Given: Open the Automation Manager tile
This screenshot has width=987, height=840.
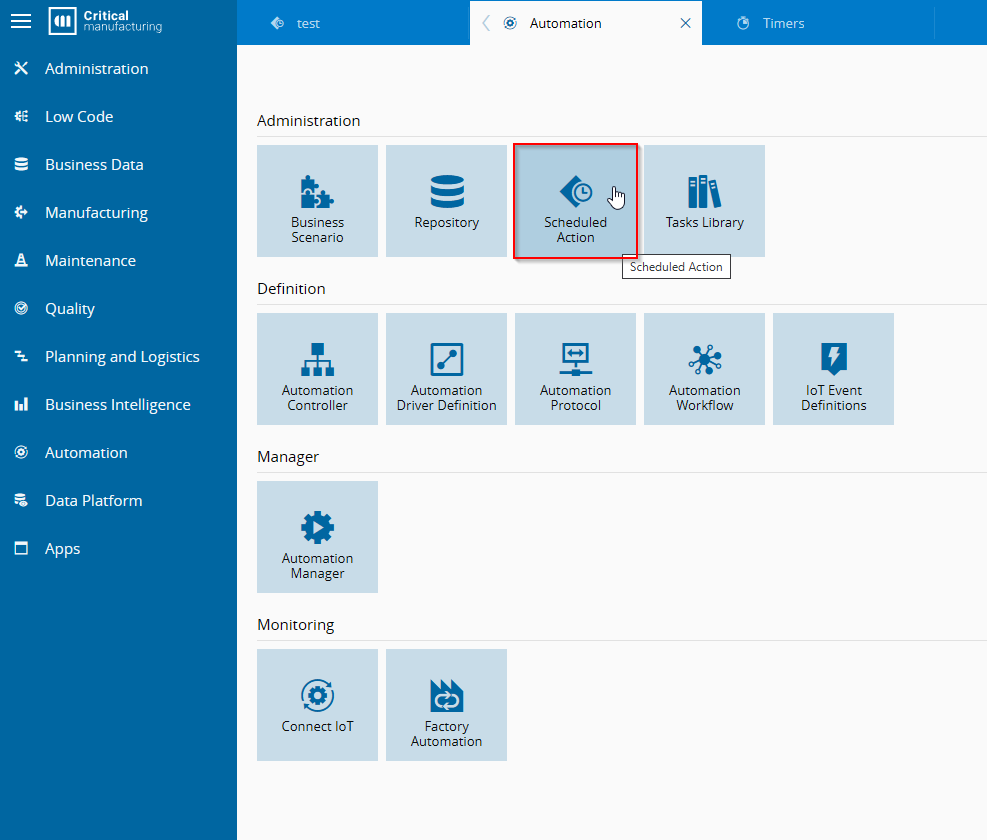Looking at the screenshot, I should point(317,537).
